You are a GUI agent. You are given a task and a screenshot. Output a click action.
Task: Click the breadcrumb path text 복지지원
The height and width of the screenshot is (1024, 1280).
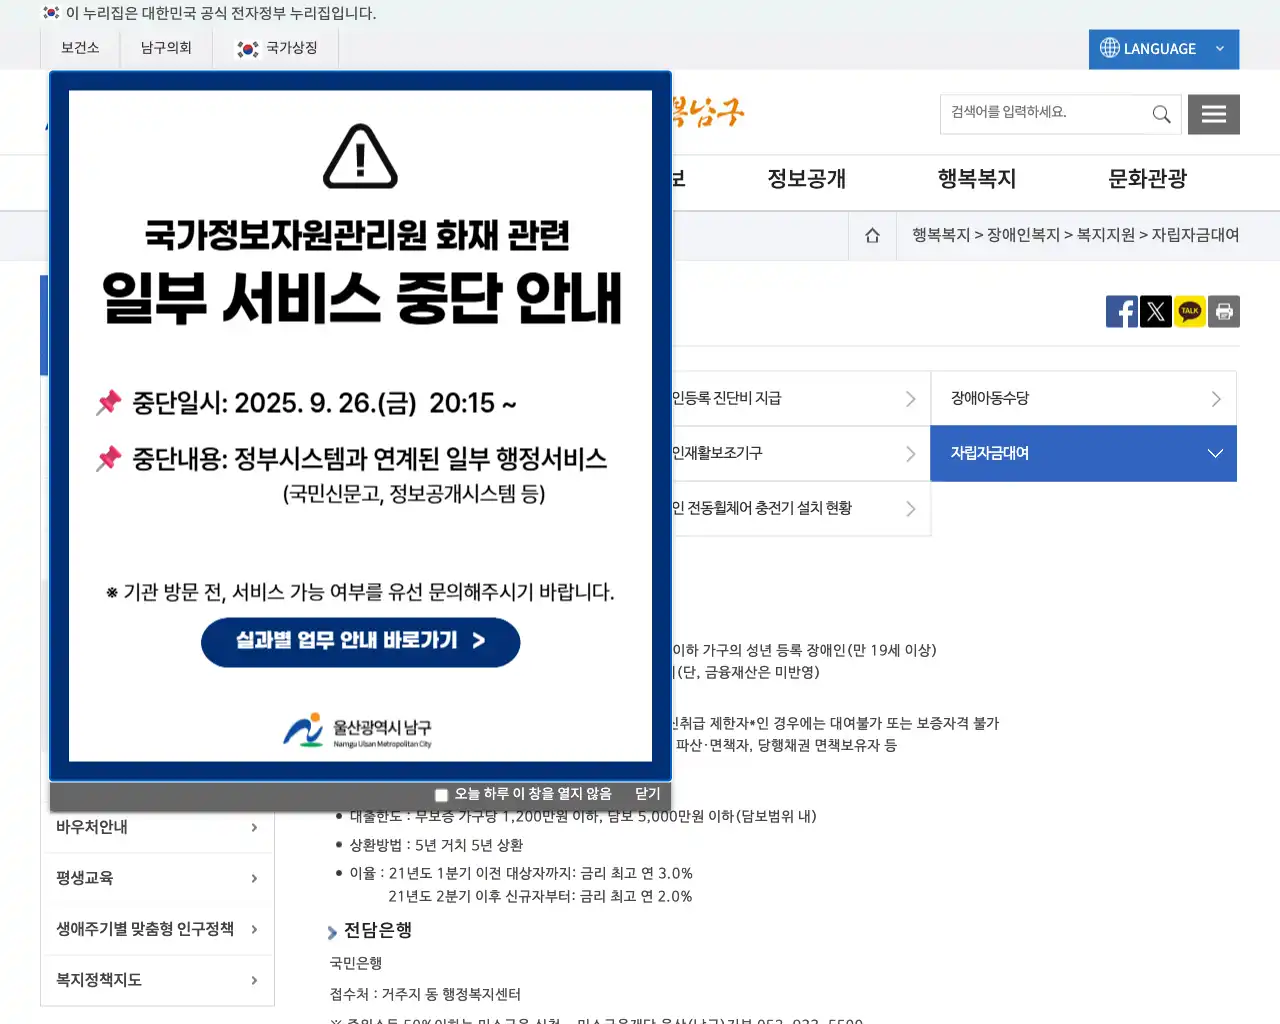(1106, 235)
